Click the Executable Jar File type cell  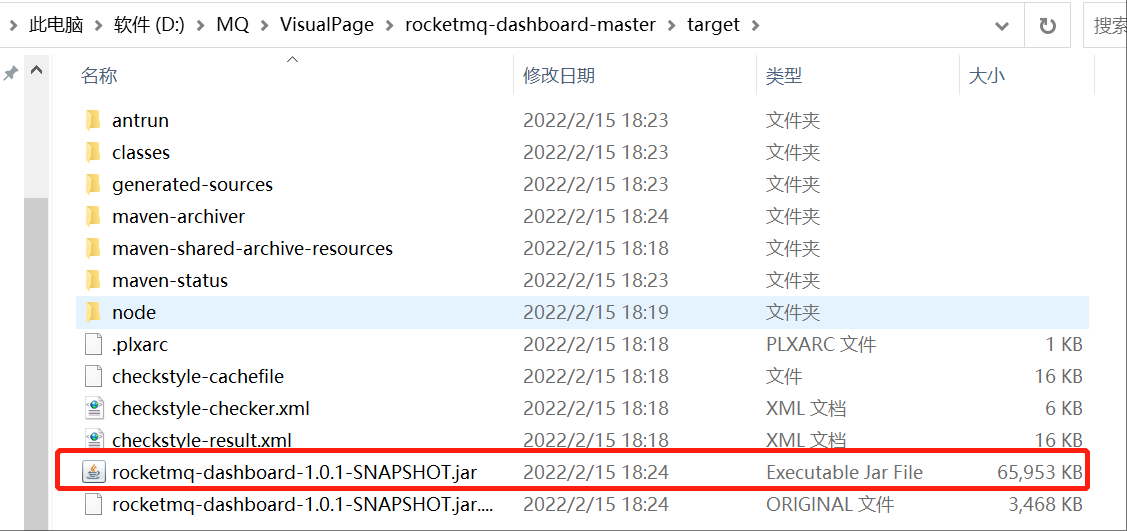(x=845, y=472)
